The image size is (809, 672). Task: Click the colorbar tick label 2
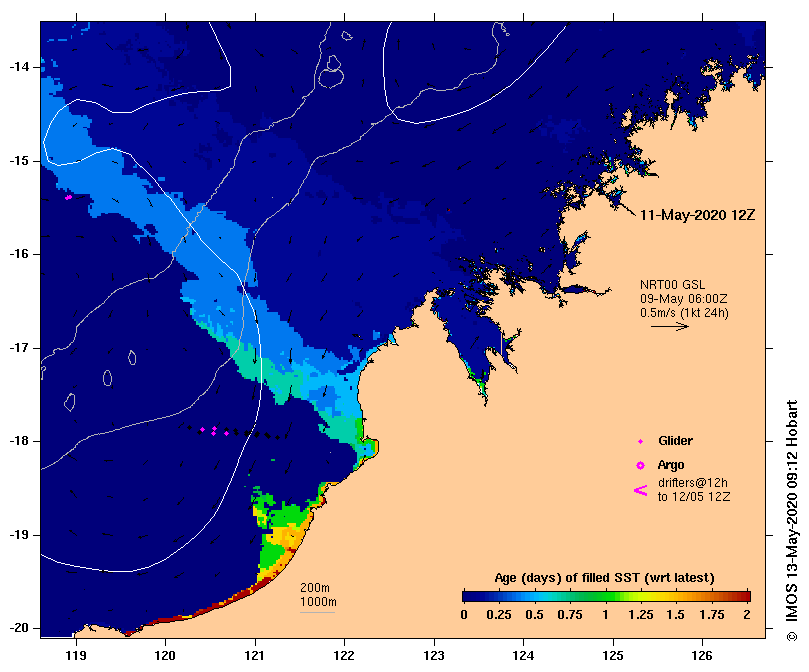(747, 615)
